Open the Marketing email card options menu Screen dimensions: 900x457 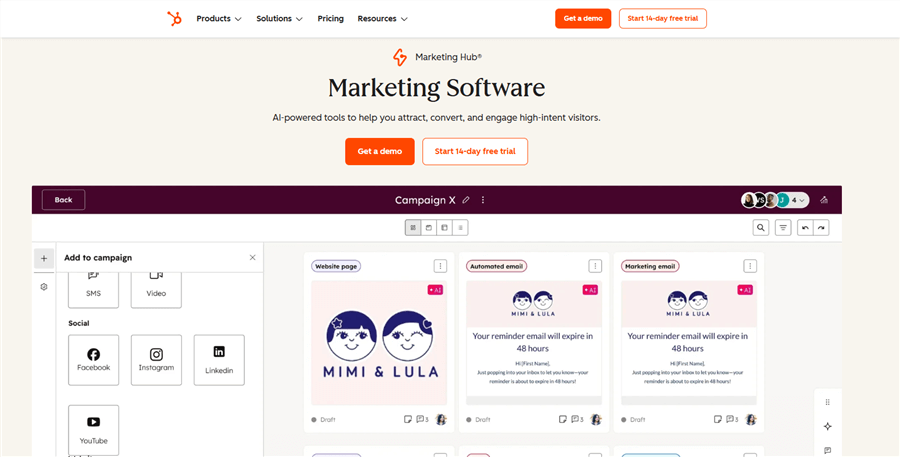click(750, 266)
